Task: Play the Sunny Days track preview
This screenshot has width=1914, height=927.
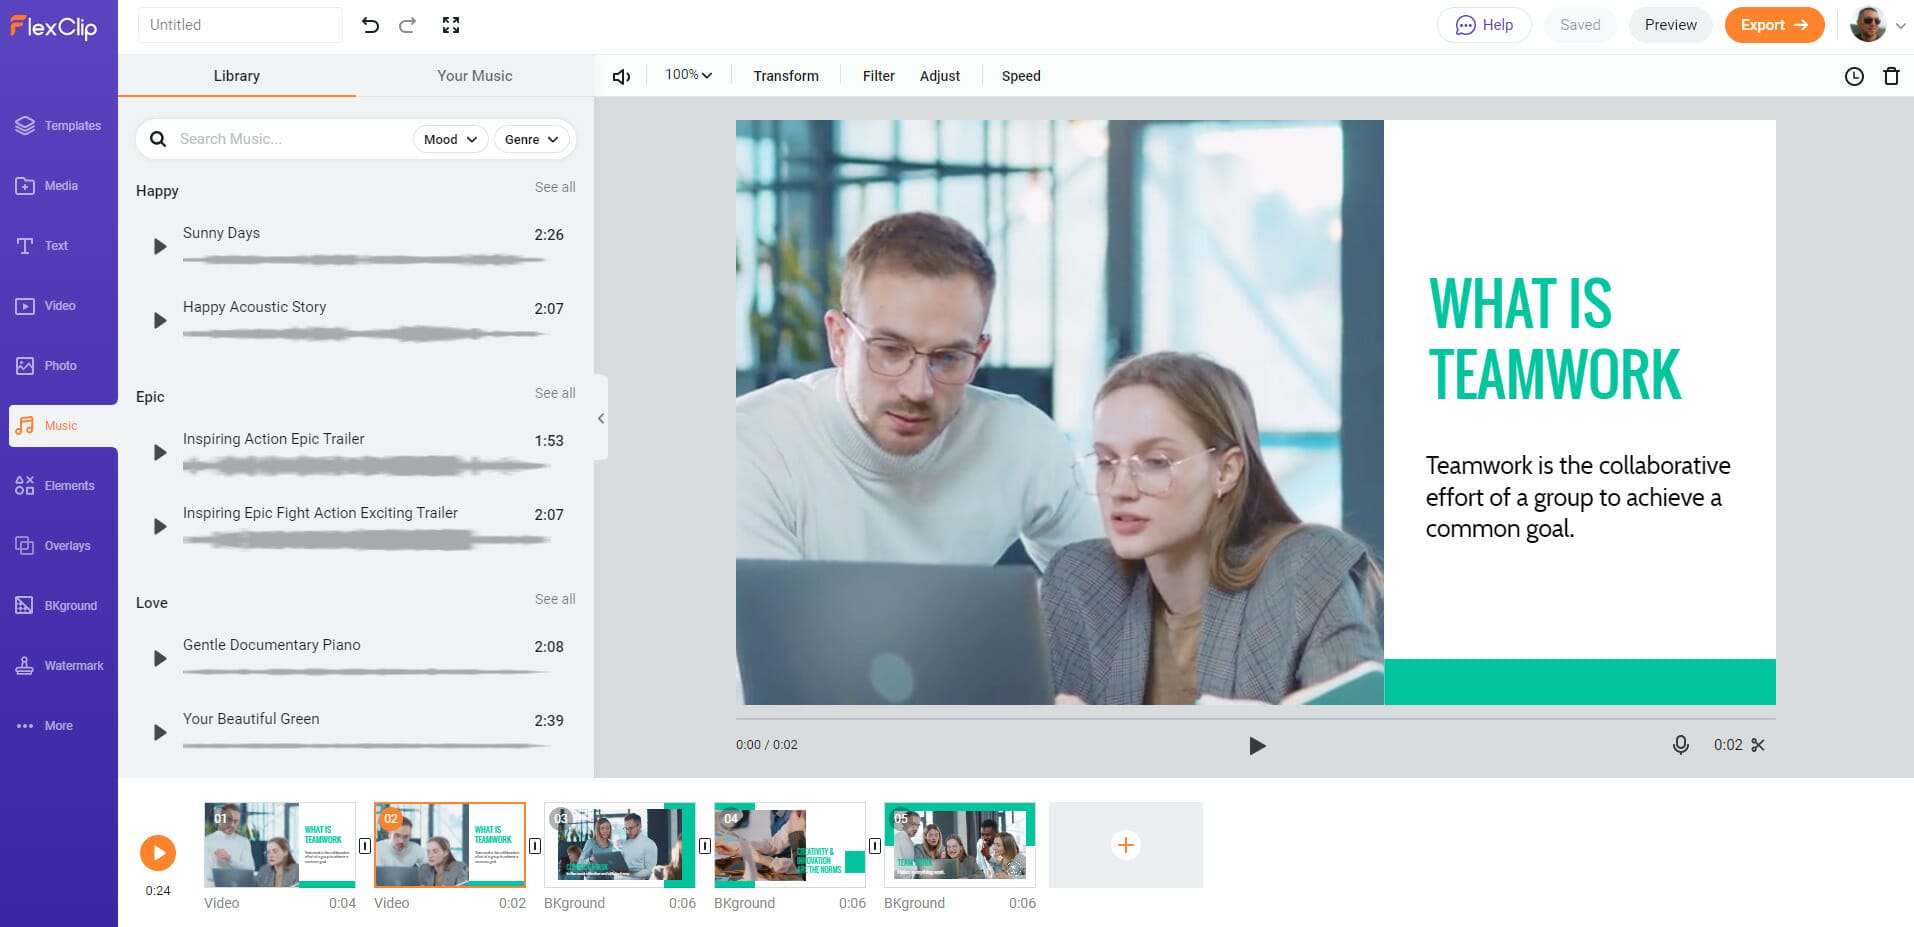Action: (158, 246)
